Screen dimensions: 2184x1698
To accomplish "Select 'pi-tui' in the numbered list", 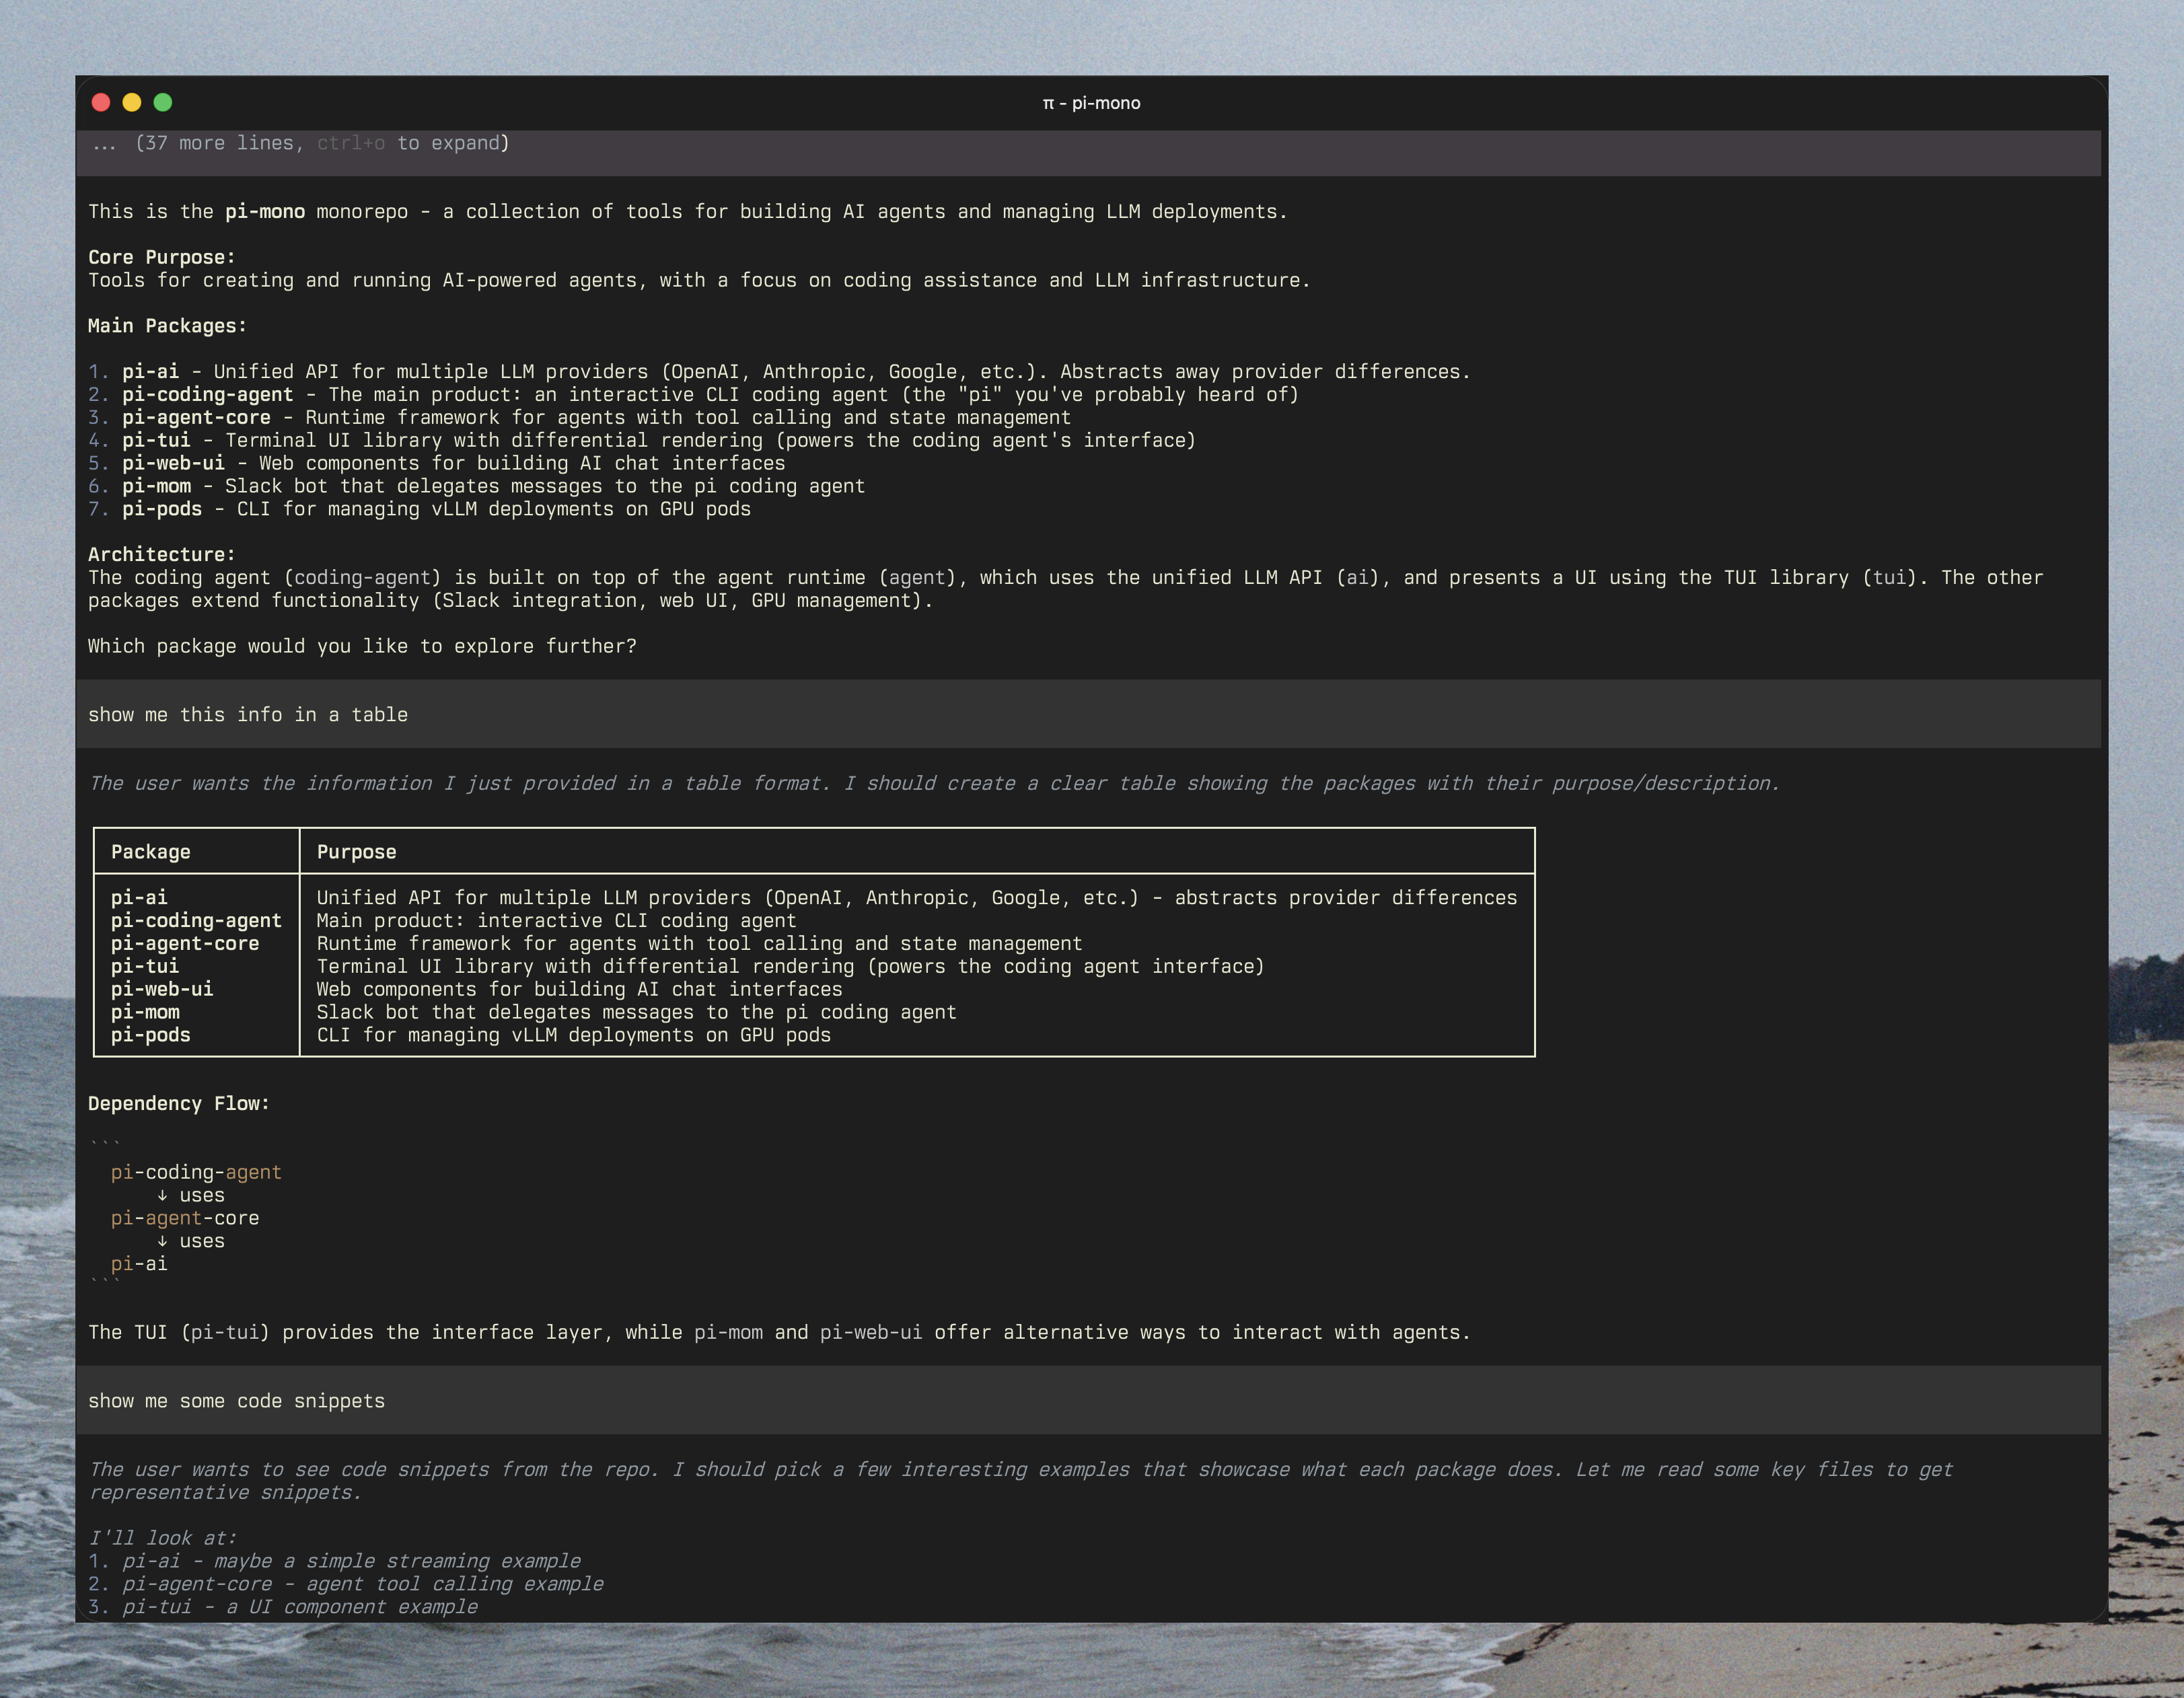I will tap(156, 441).
